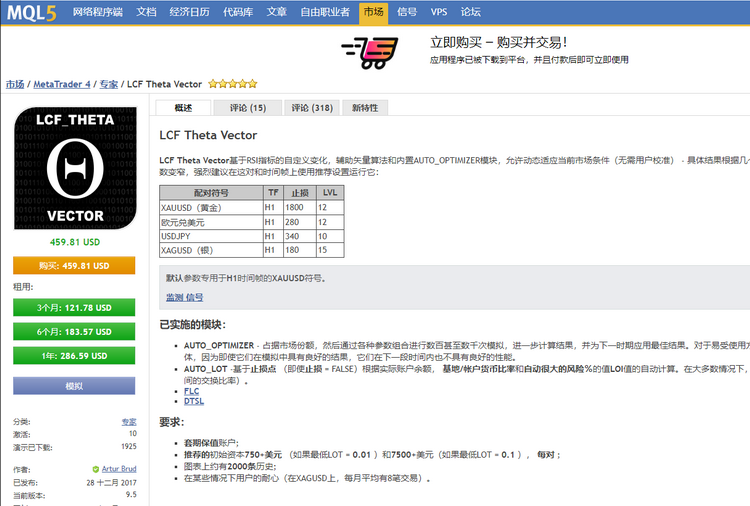Click the 9.5 current version value
Image resolution: width=750 pixels, height=506 pixels.
[x=131, y=495]
